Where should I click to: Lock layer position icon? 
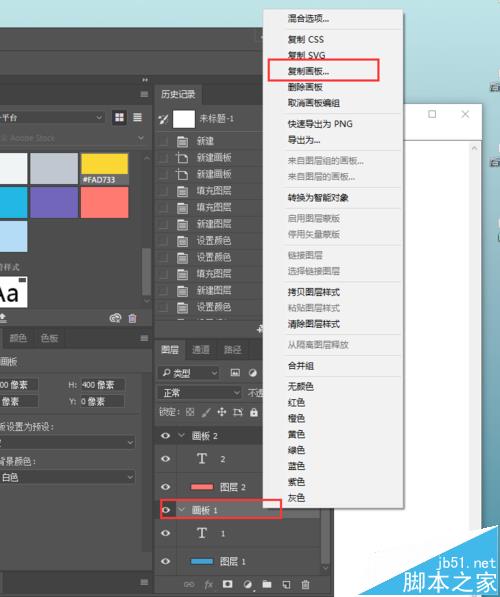[x=222, y=412]
